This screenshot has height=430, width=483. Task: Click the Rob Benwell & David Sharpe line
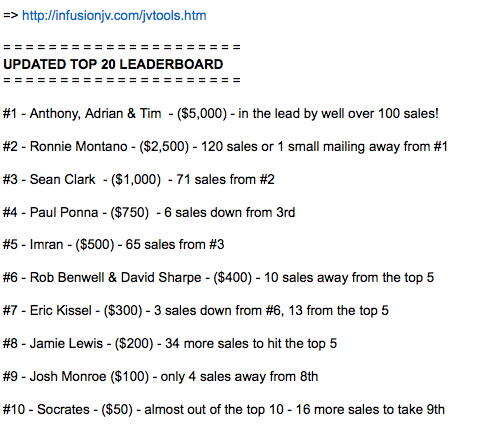pos(218,278)
